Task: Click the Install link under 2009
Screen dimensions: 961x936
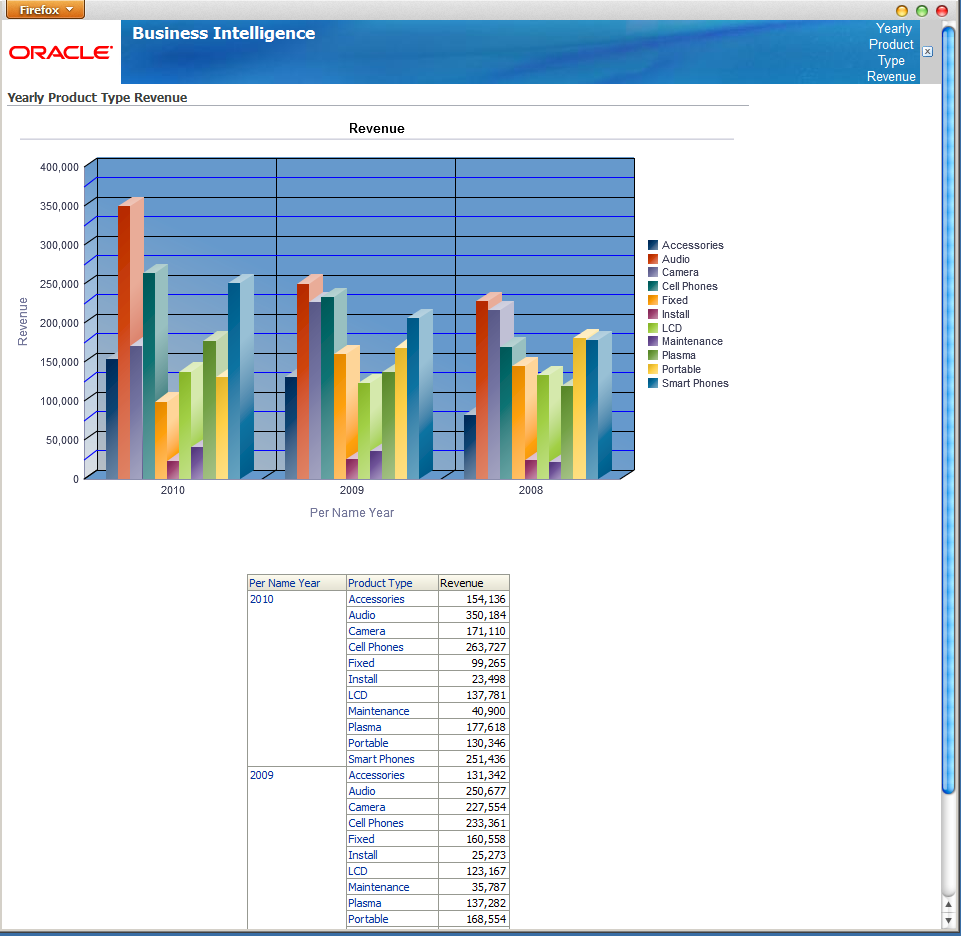Action: tap(362, 855)
